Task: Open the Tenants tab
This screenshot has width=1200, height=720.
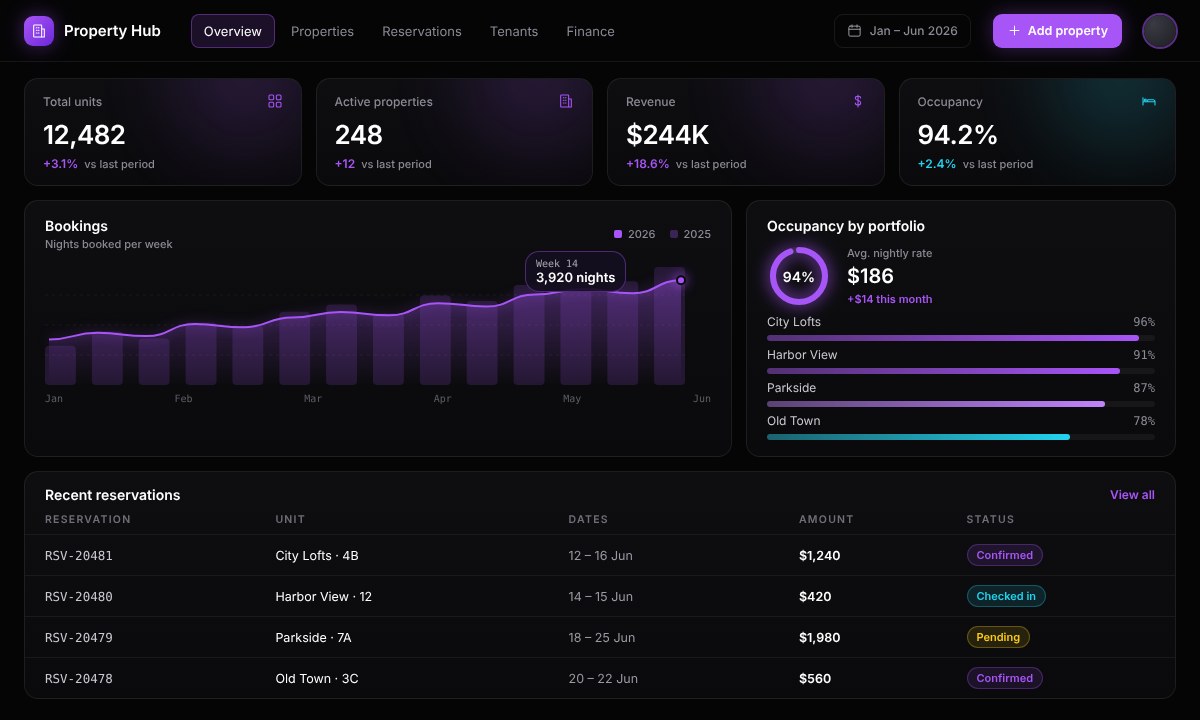Action: [x=514, y=31]
